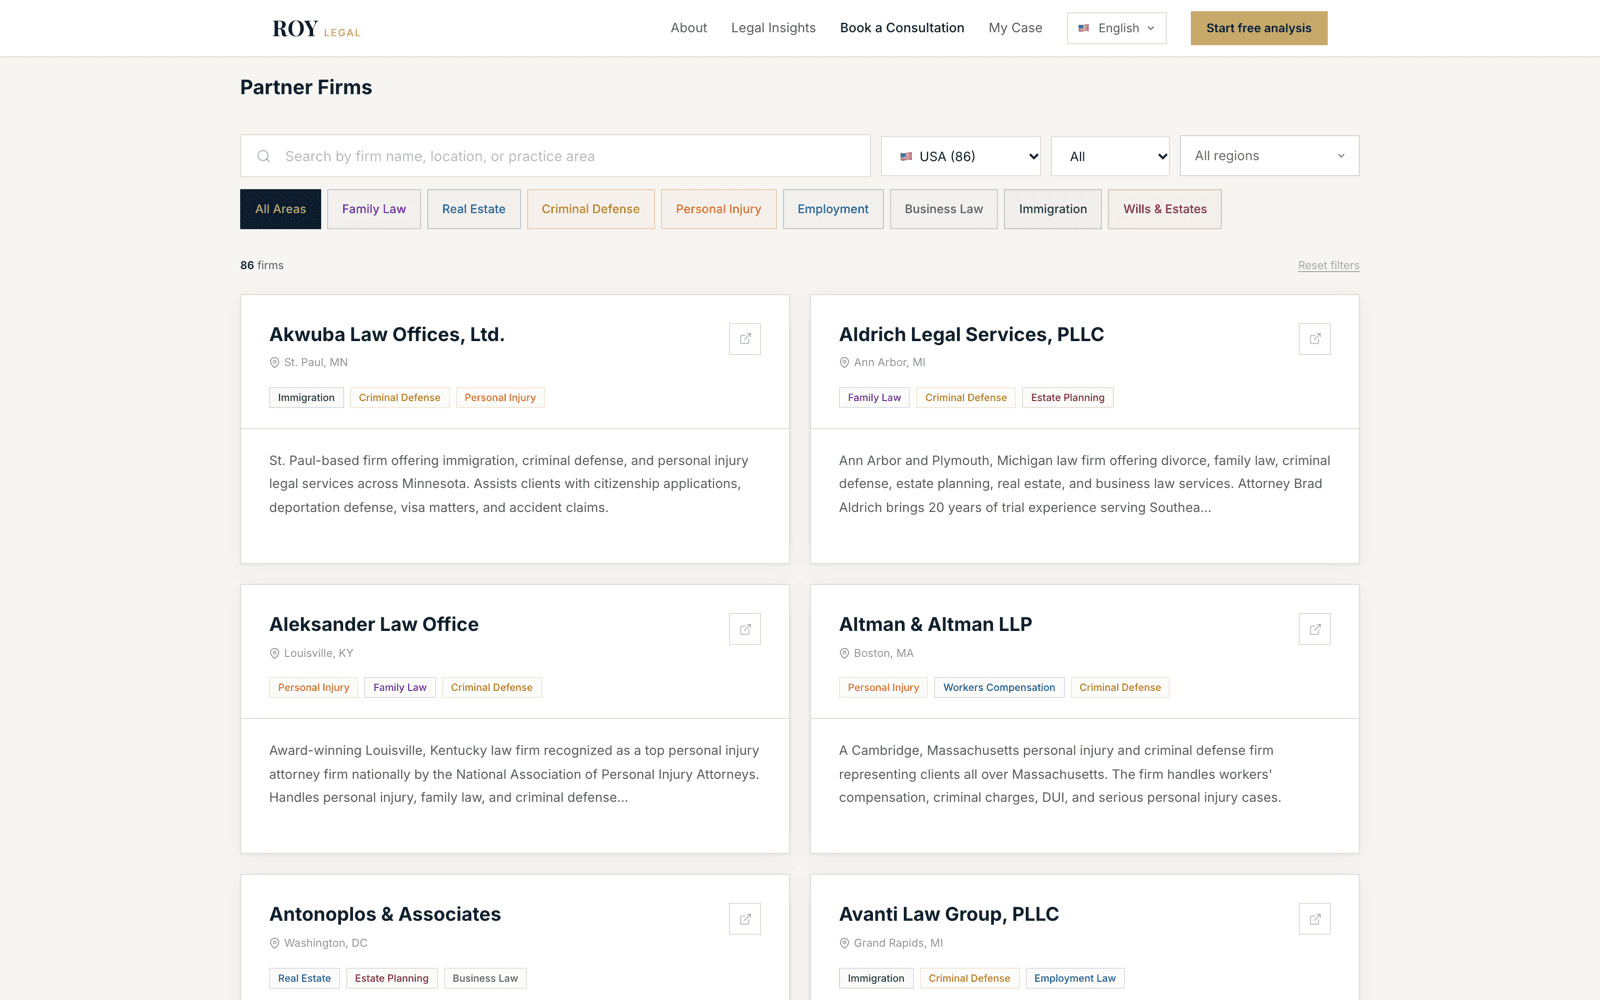
Task: Click the Start free analysis button
Action: [1259, 28]
